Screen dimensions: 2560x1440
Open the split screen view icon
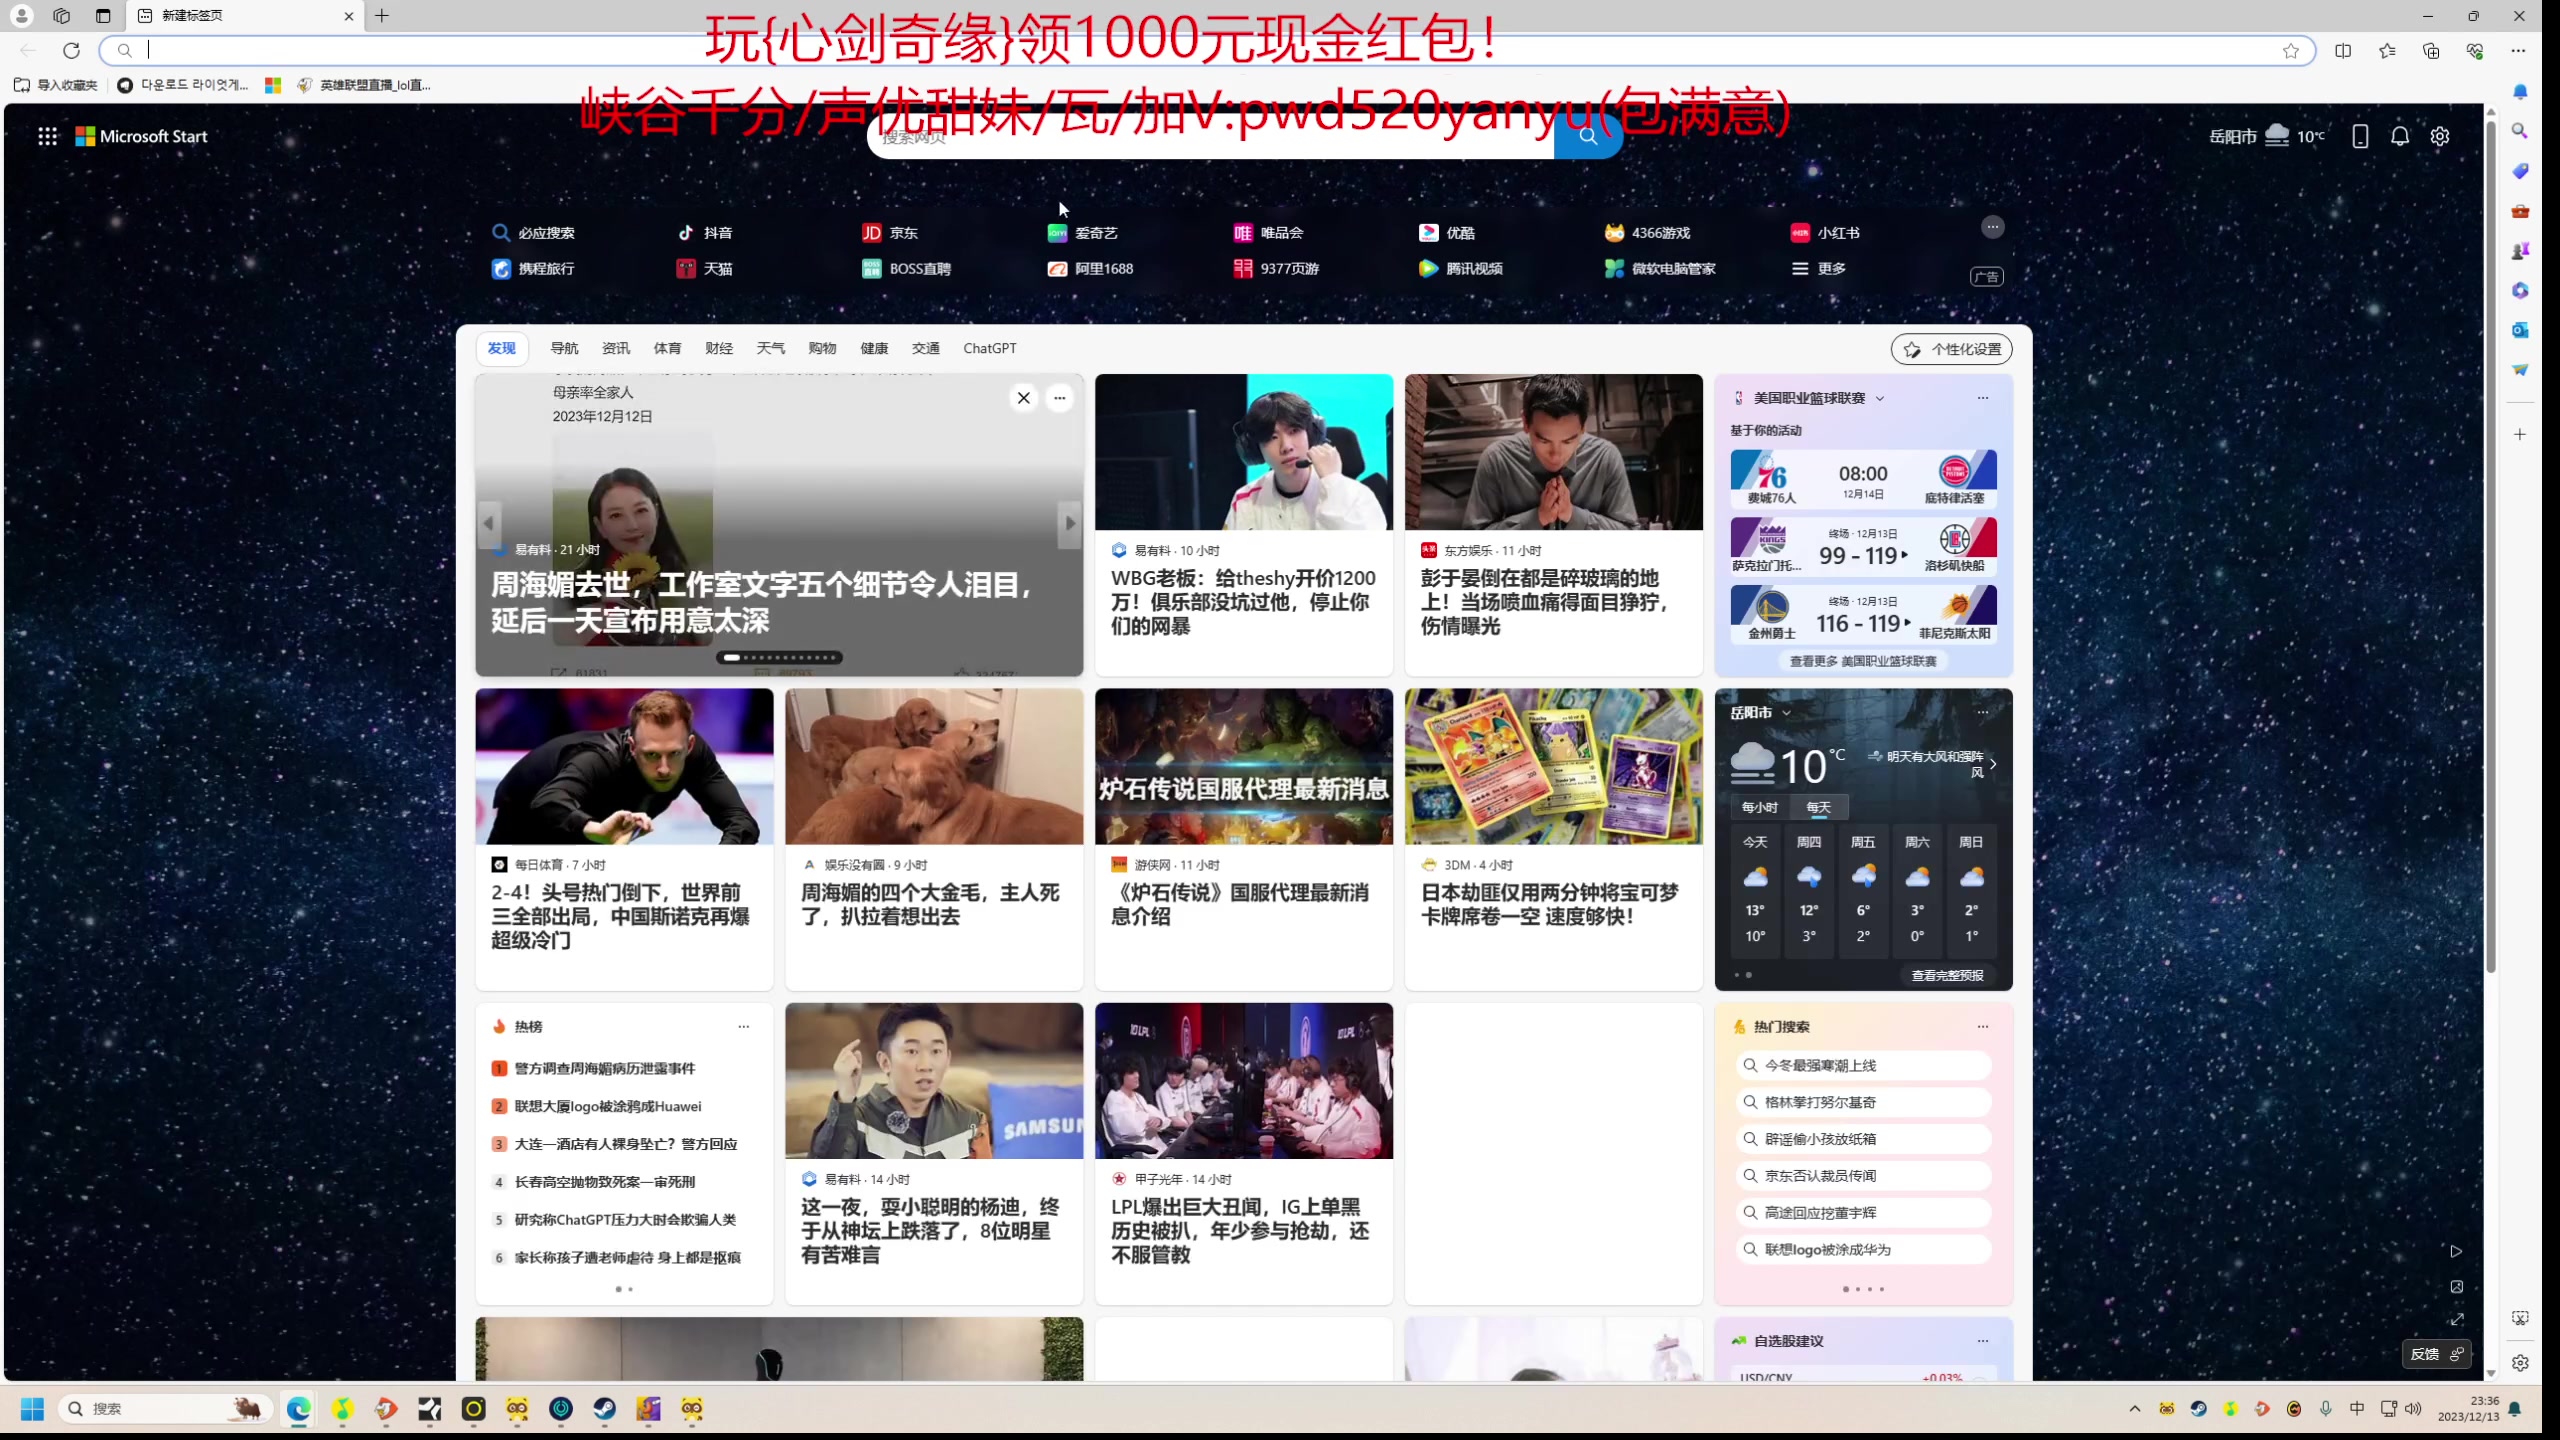(x=2343, y=51)
